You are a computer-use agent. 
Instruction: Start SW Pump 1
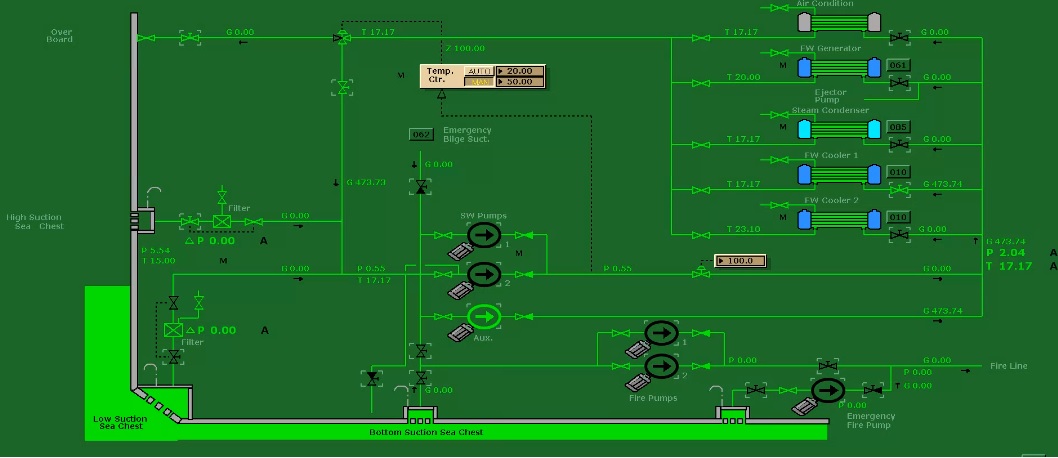point(484,235)
